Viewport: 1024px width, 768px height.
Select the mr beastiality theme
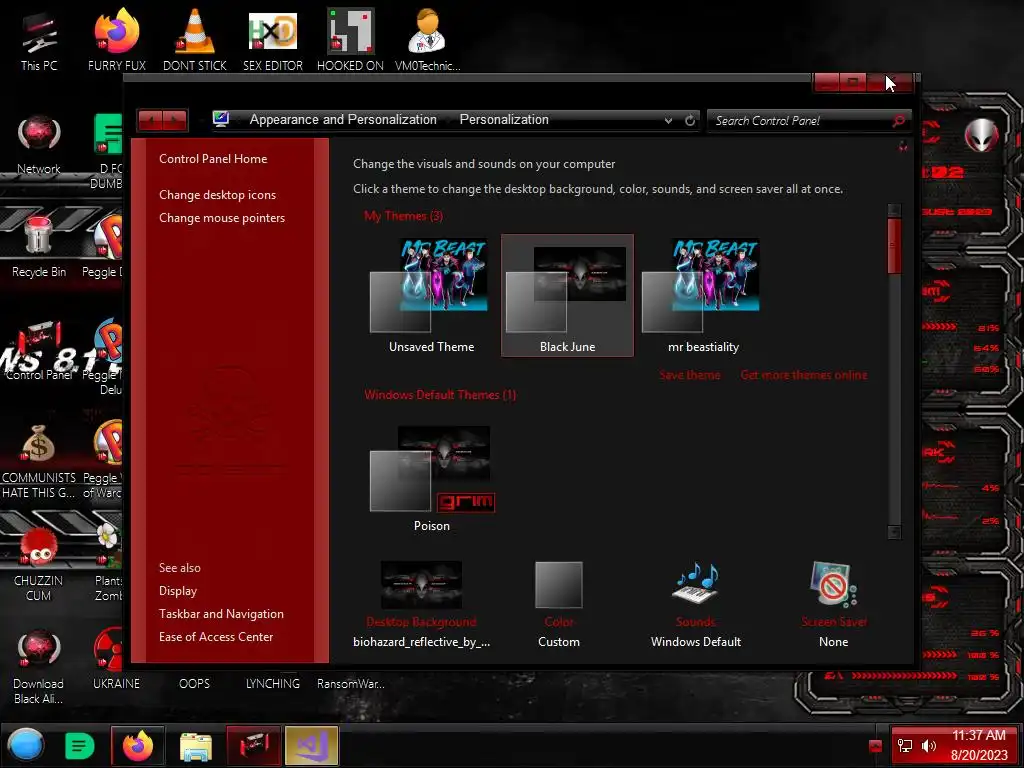[703, 295]
